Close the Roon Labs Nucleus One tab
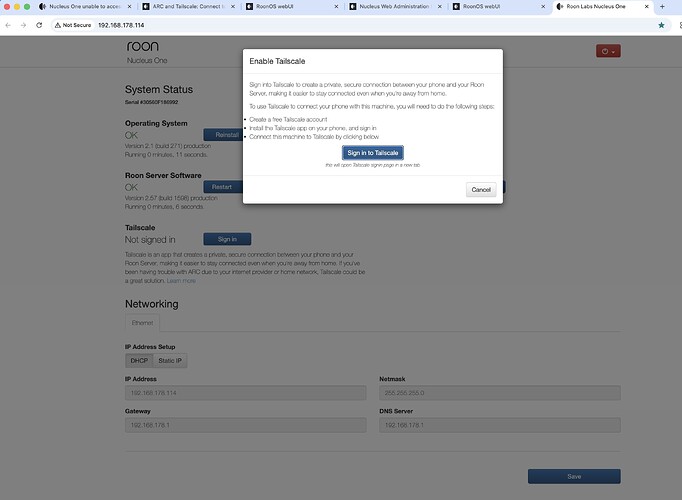 tap(646, 7)
